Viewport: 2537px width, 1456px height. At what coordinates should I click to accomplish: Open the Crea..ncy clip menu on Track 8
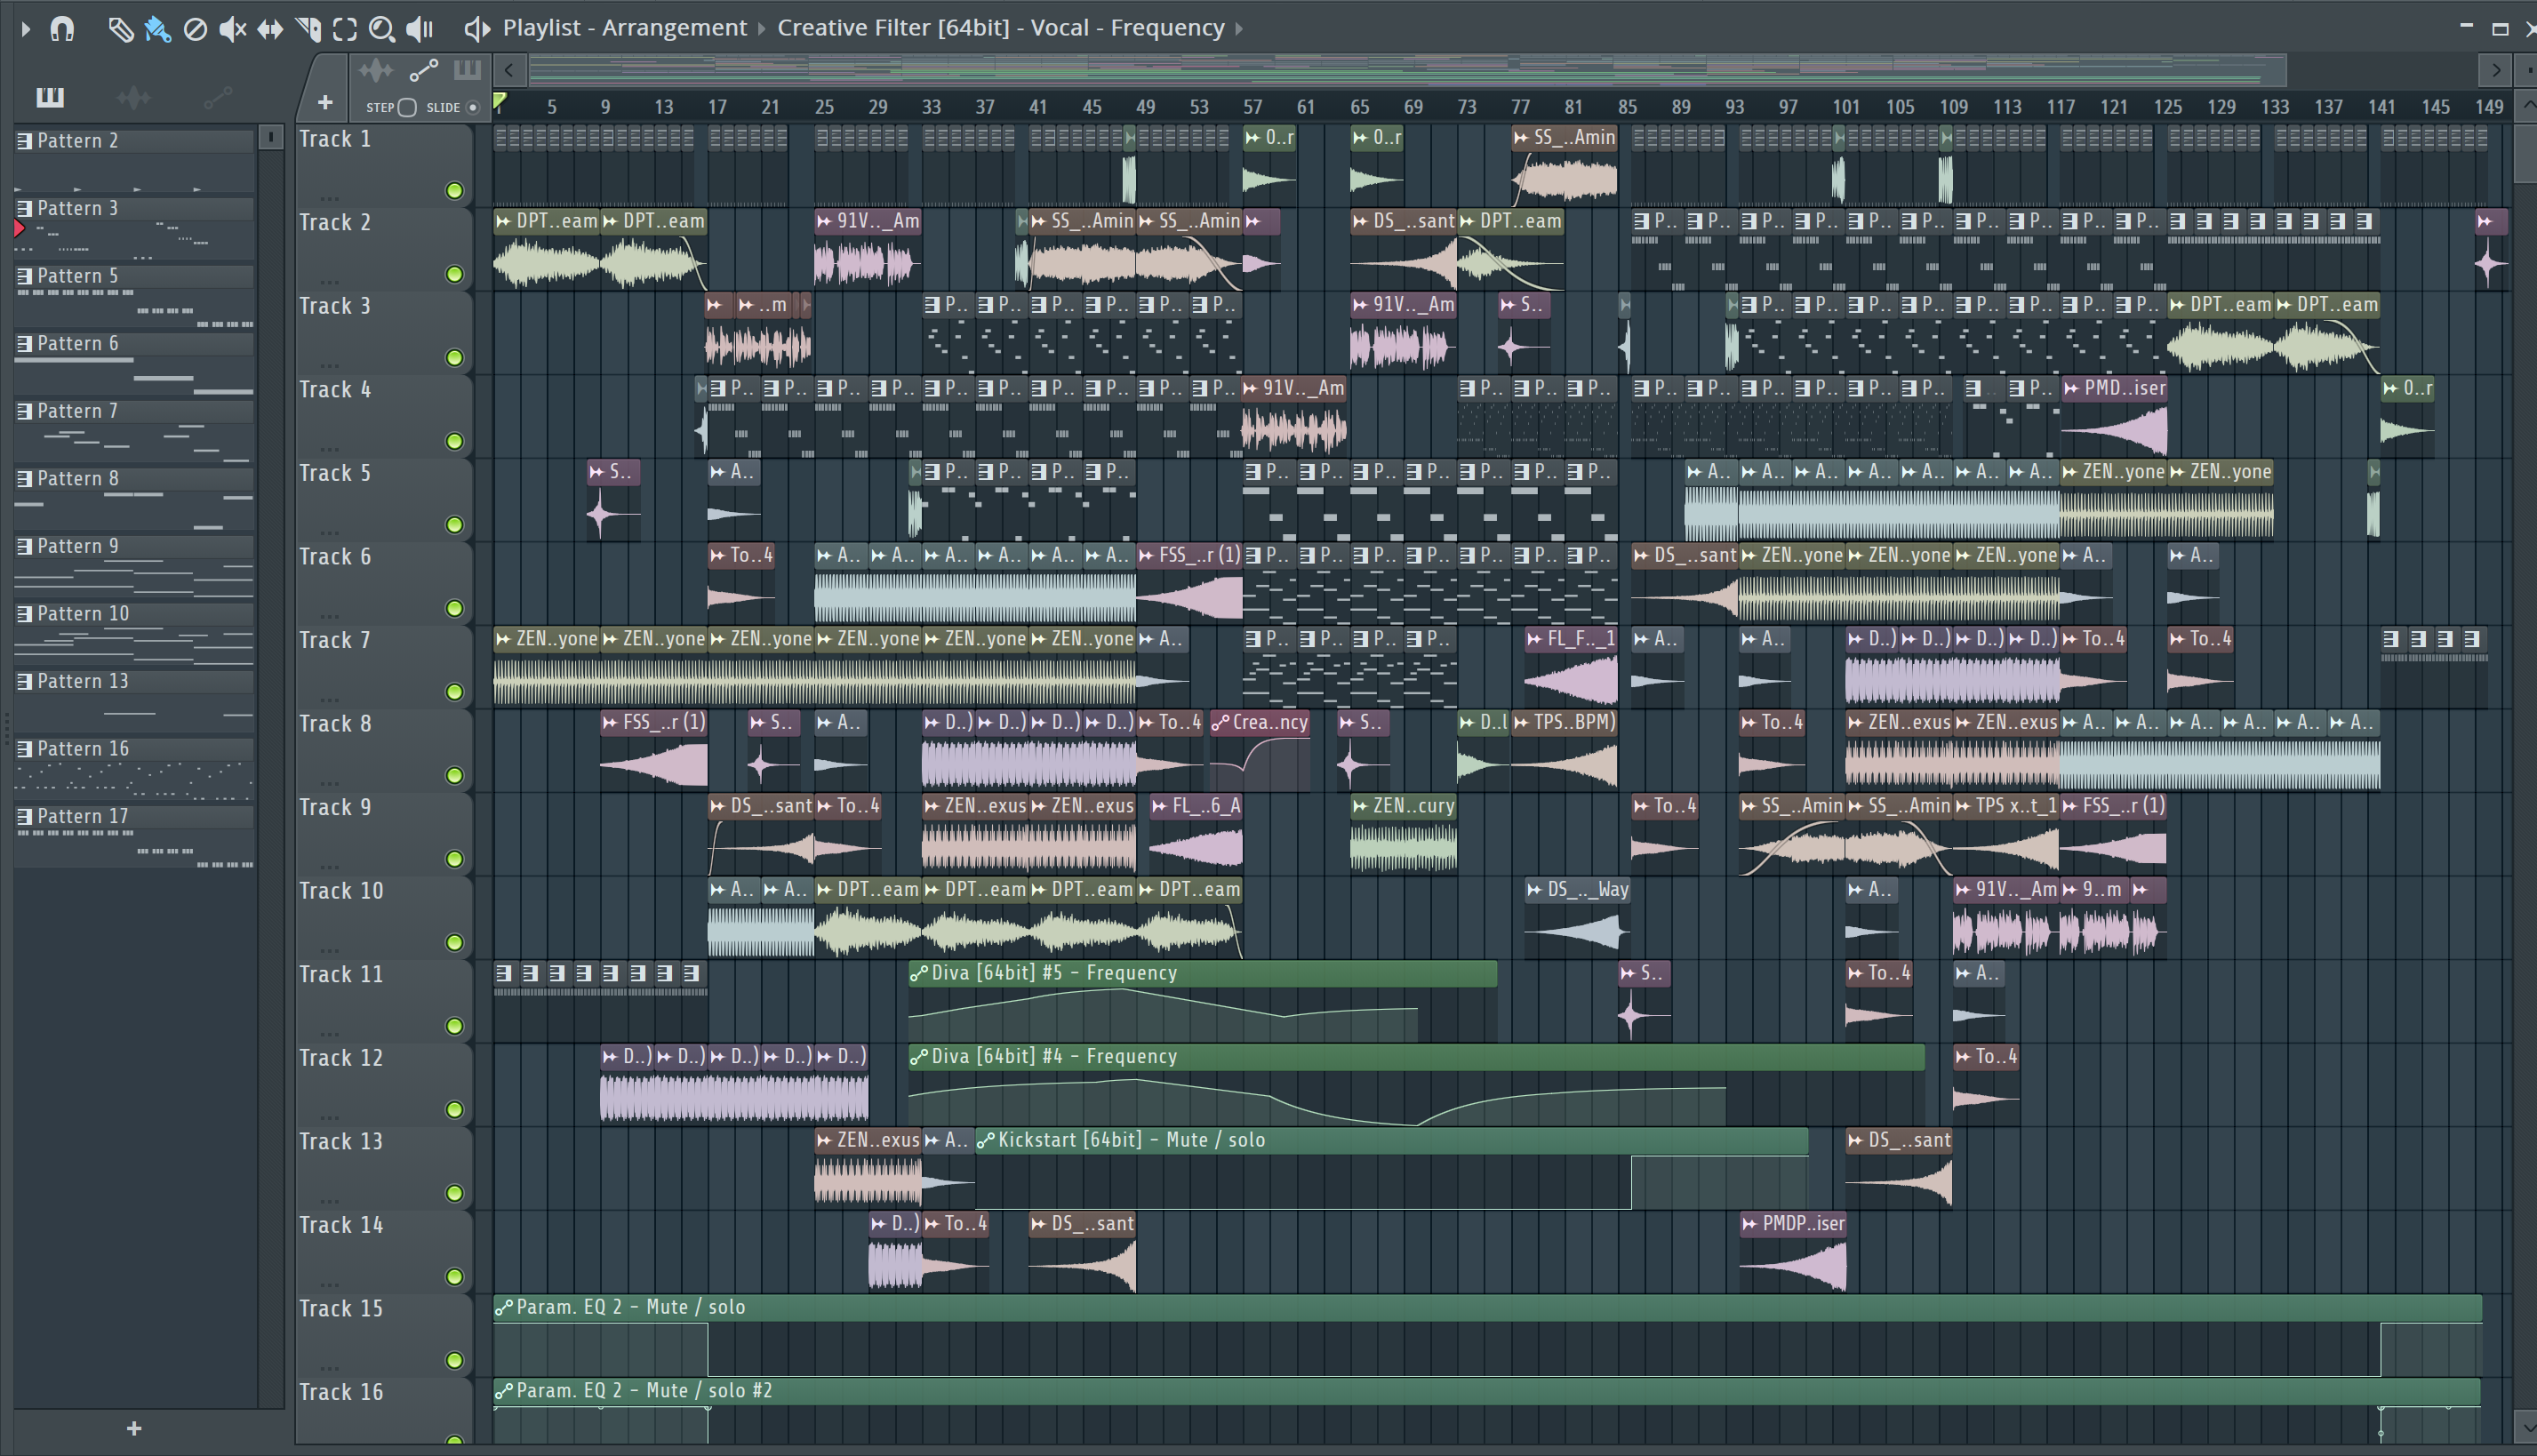(1220, 723)
